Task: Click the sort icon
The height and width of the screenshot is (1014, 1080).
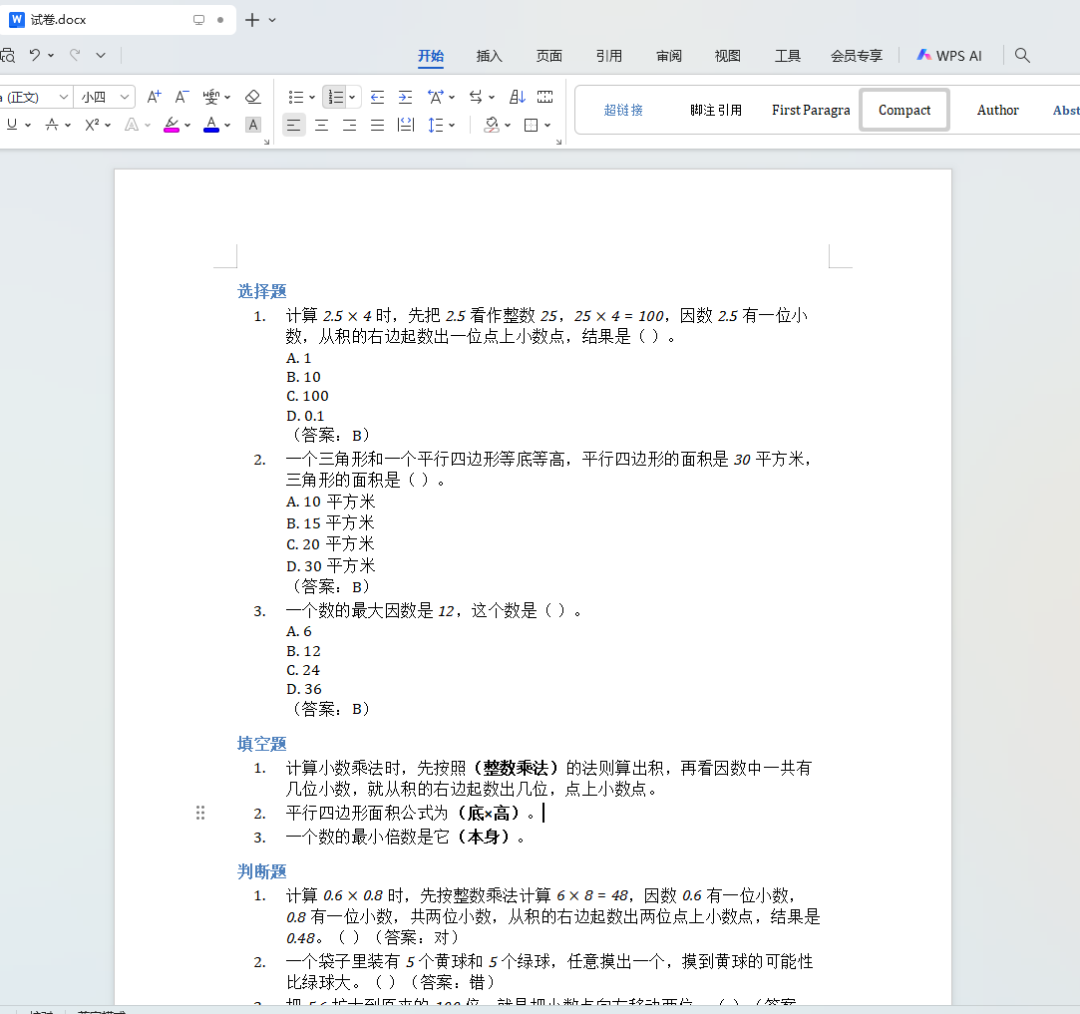Action: [x=517, y=97]
